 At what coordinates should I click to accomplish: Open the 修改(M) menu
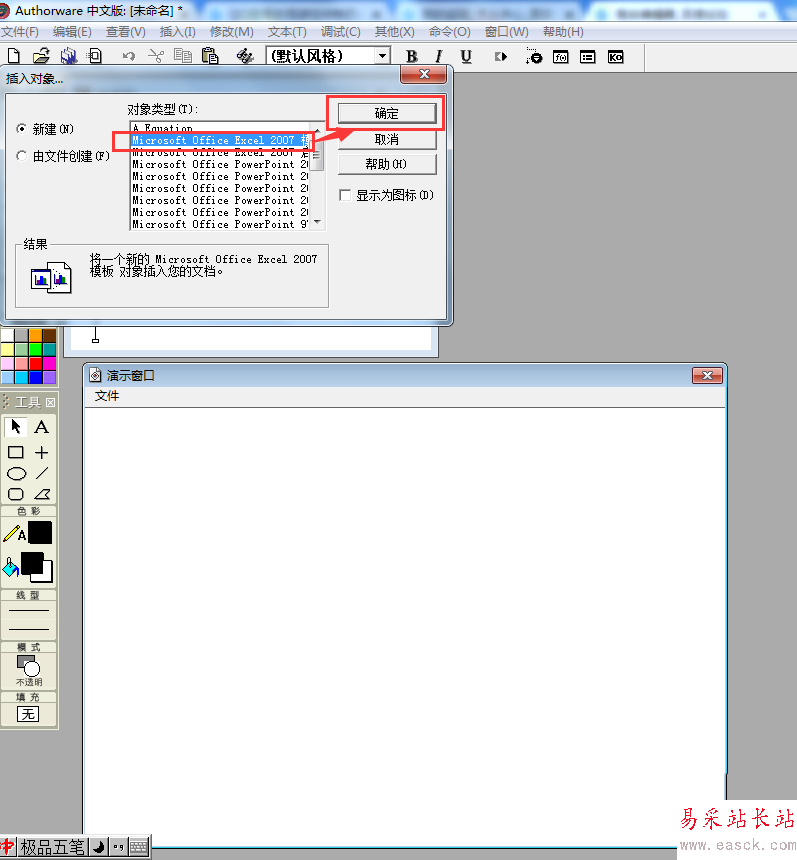coord(231,32)
